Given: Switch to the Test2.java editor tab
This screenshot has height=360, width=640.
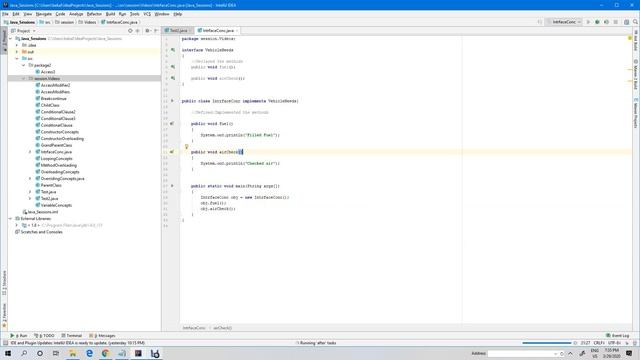Looking at the screenshot, I should pos(178,31).
